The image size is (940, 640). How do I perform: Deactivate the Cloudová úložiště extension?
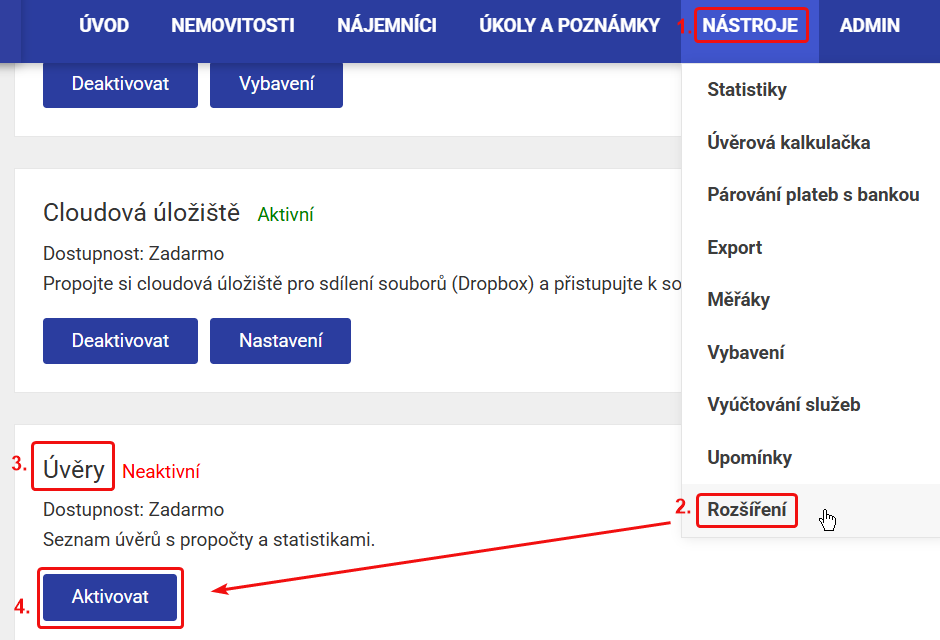pos(120,341)
